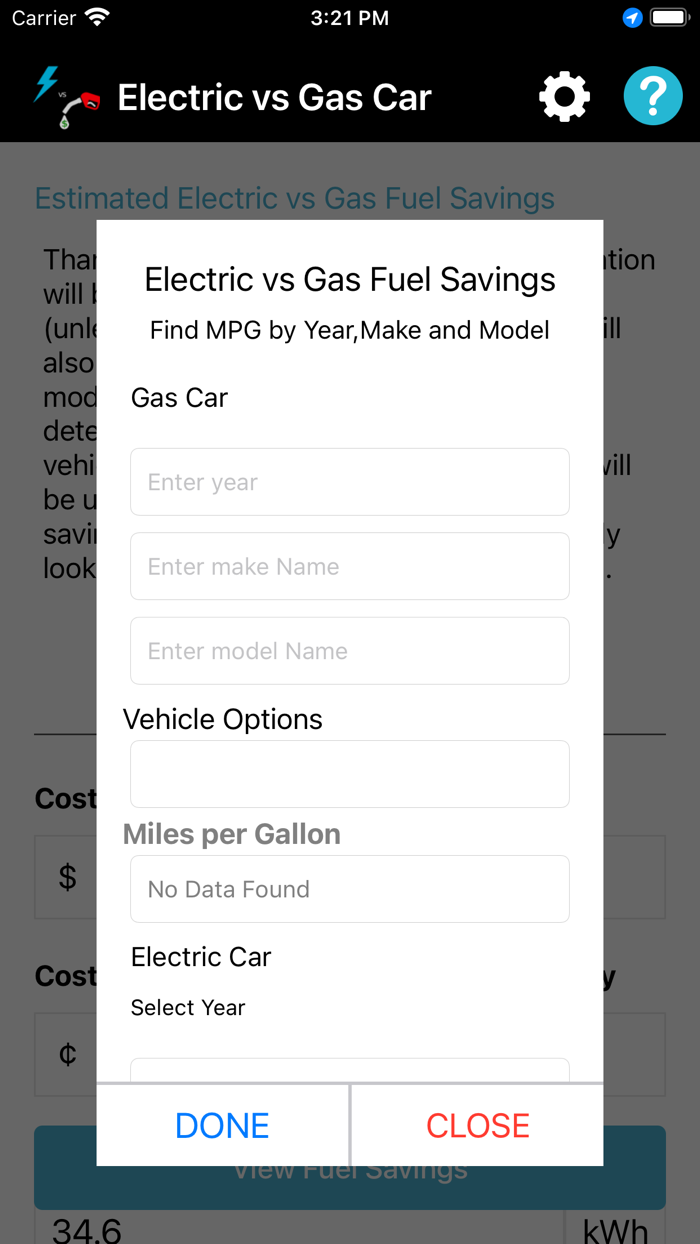Viewport: 700px width, 1244px height.
Task: Tap the Enter model Name input field
Action: tap(349, 650)
